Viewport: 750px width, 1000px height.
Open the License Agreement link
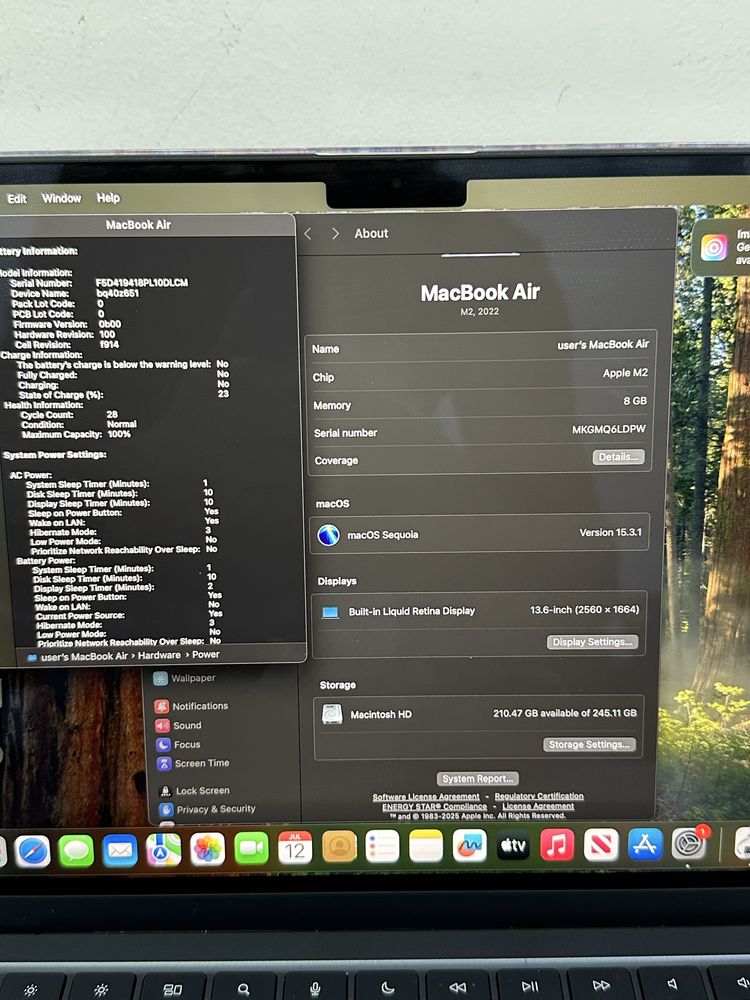pyautogui.click(x=538, y=805)
